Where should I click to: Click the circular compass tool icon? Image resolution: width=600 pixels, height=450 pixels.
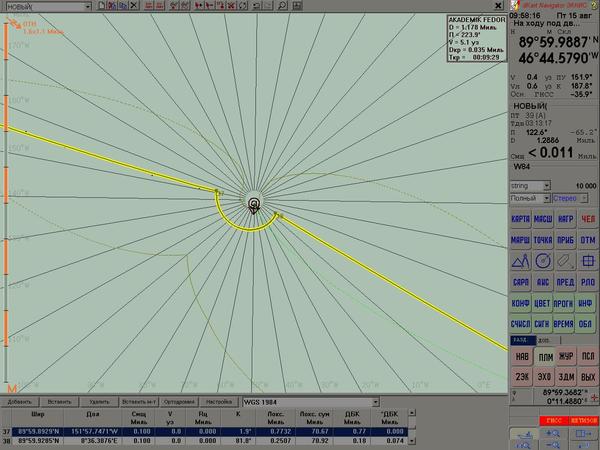[x=542, y=260]
